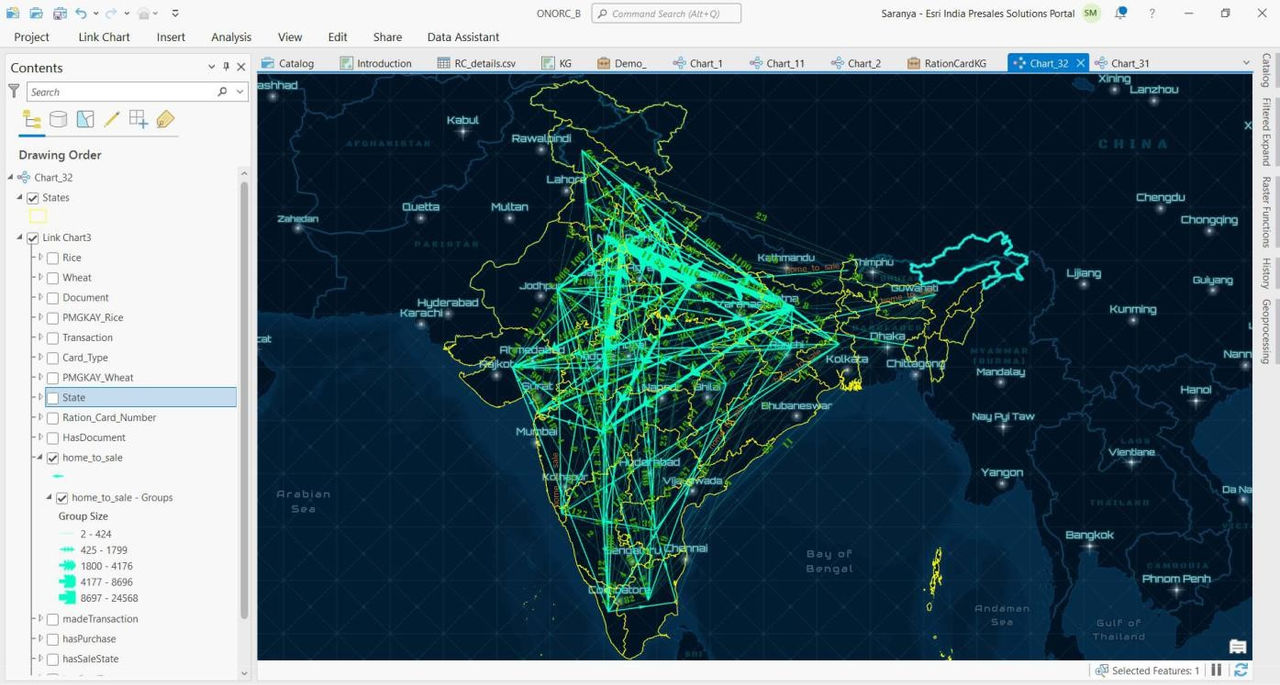Click the refresh icon in status bar
This screenshot has width=1280, height=685.
point(1241,671)
